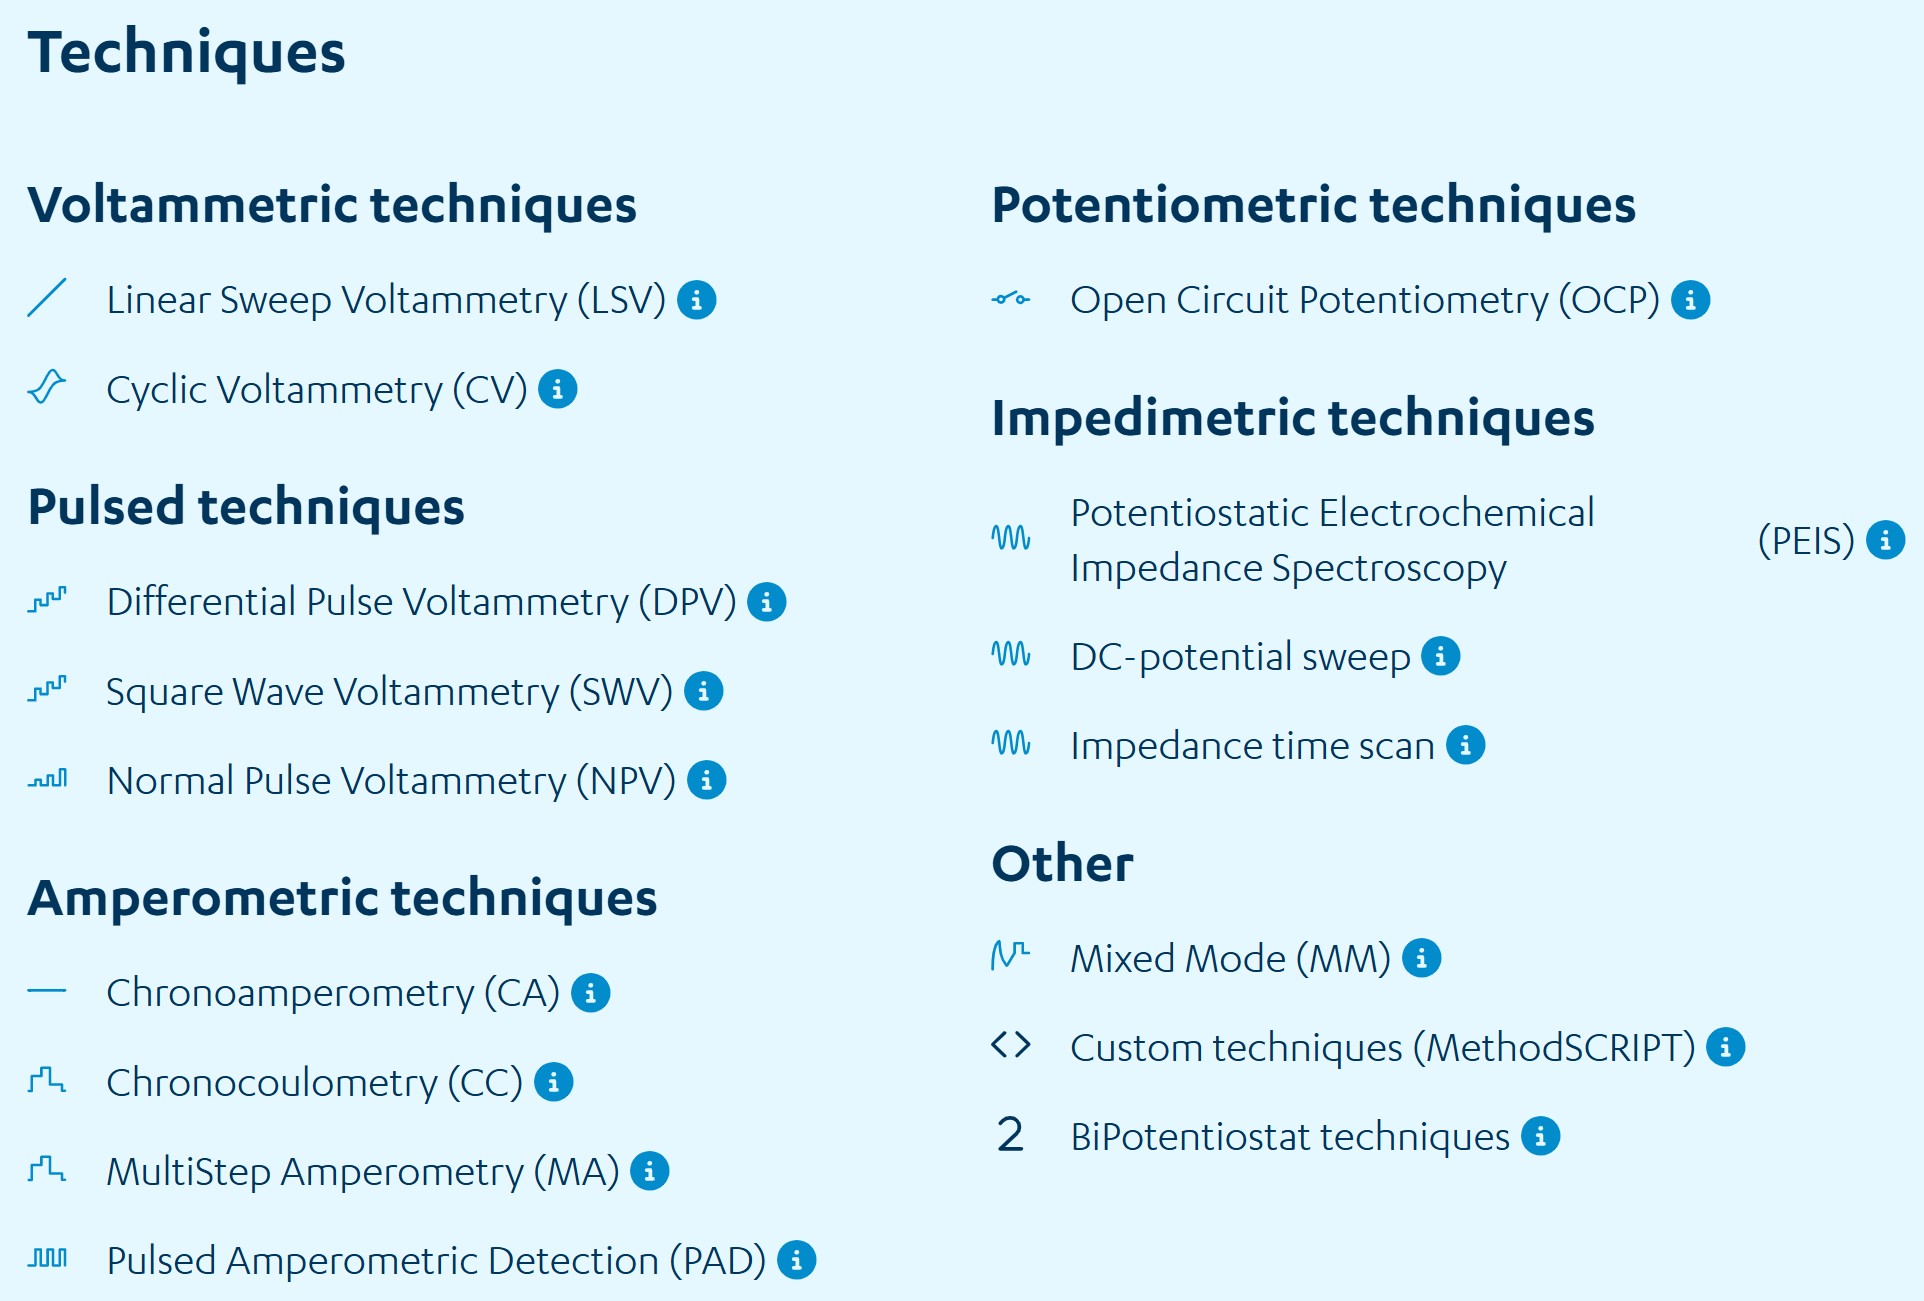1924x1301 pixels.
Task: Click info icon beside Chronoamperometry (CA)
Action: (x=590, y=993)
